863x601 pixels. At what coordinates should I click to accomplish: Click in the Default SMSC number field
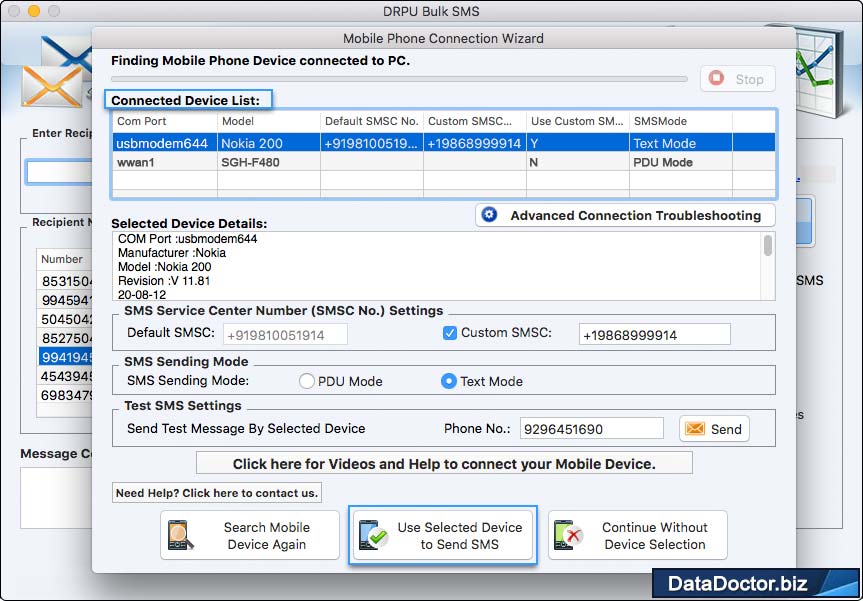pyautogui.click(x=285, y=335)
